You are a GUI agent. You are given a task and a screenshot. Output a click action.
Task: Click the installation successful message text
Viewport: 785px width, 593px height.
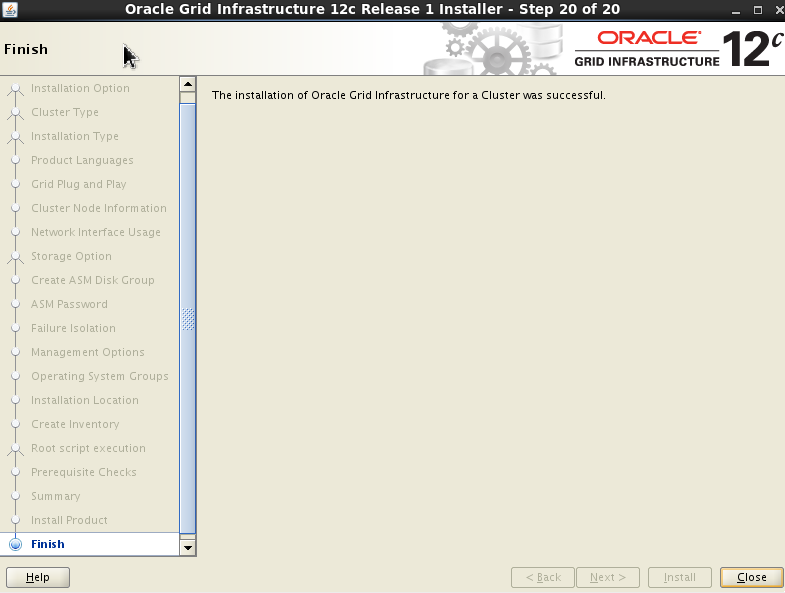pyautogui.click(x=409, y=95)
